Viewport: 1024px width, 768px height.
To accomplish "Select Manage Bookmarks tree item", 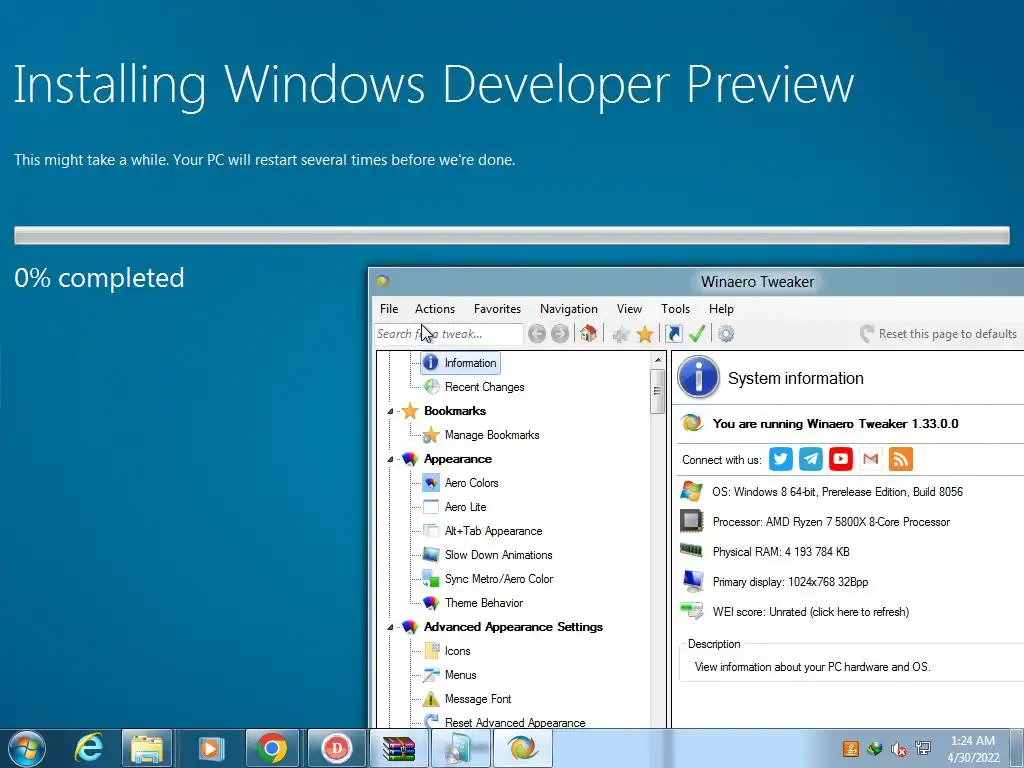I will [492, 435].
